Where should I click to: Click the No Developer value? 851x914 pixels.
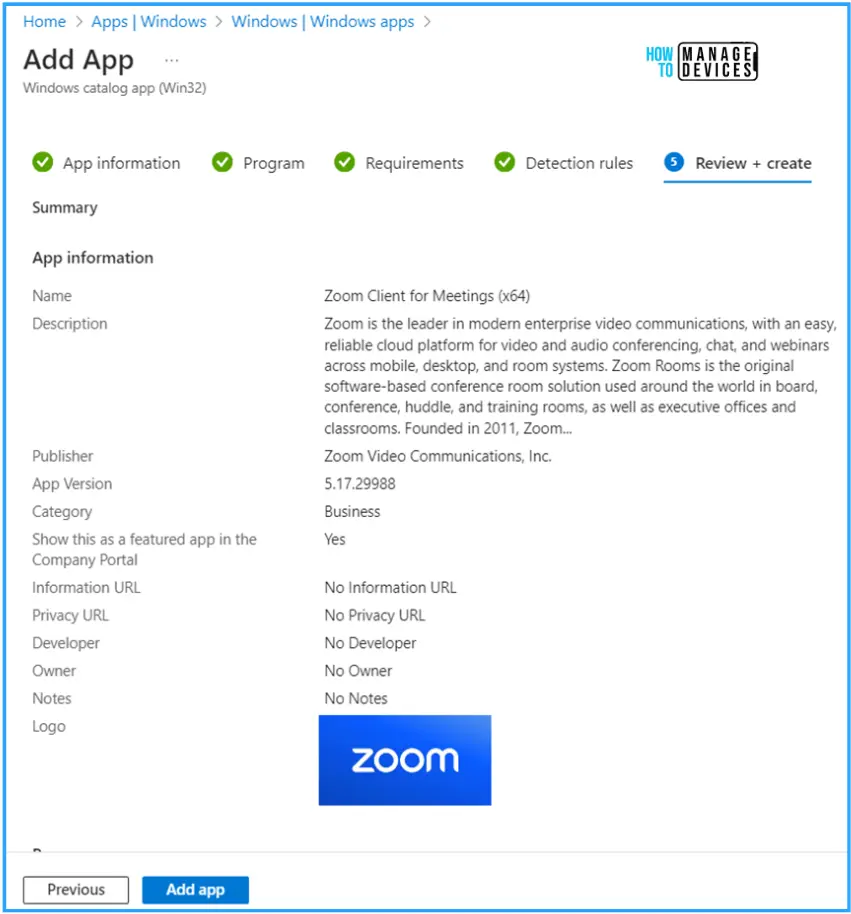tap(370, 643)
